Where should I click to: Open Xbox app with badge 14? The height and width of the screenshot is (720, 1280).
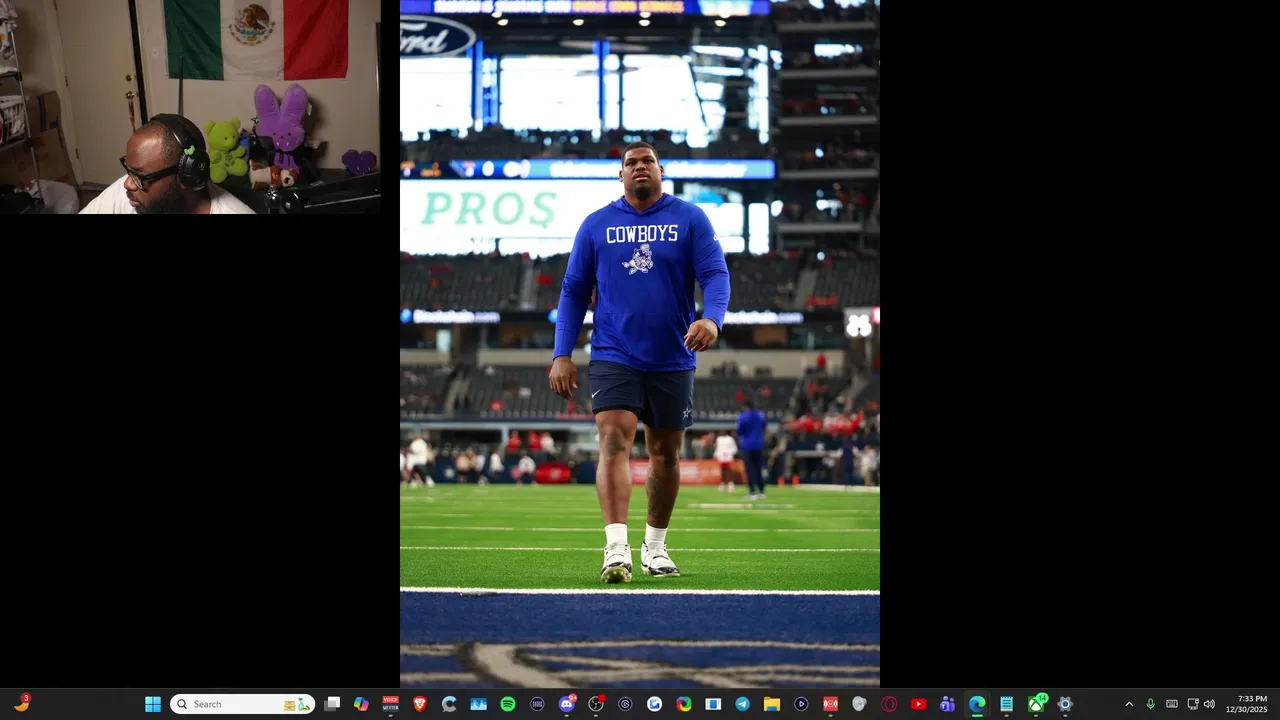pos(1036,704)
